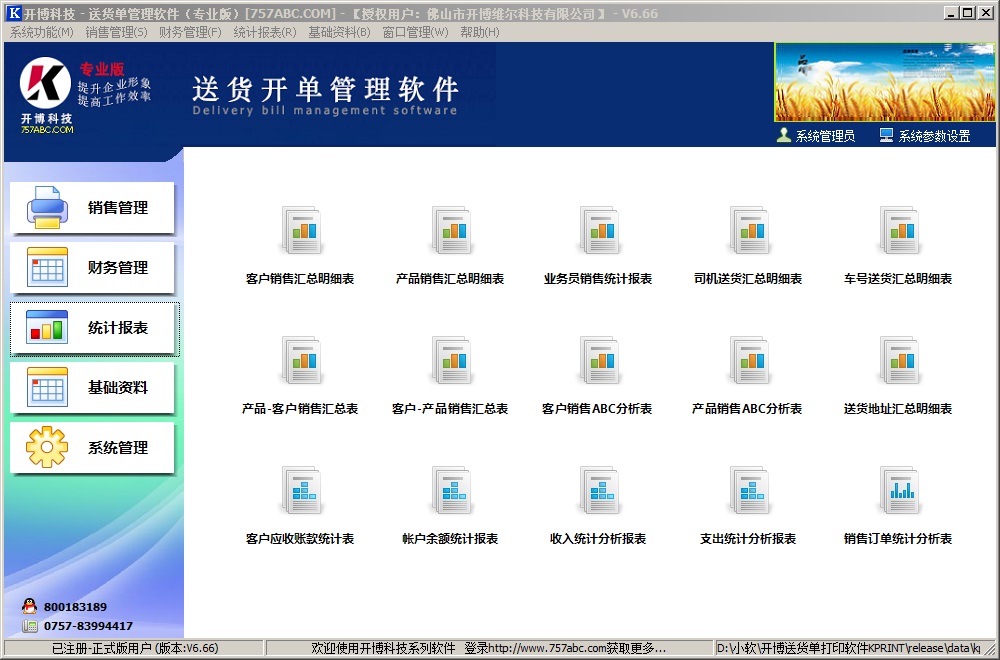Open 帐户余额统计报表 report icon

[450, 491]
